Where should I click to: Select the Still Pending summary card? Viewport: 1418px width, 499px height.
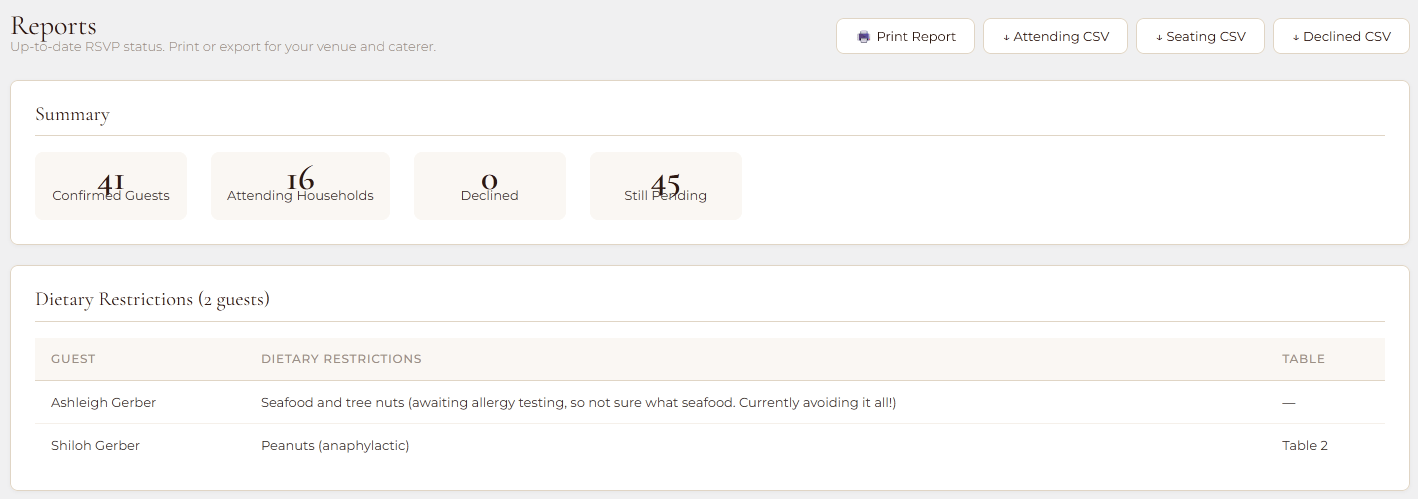coord(665,186)
